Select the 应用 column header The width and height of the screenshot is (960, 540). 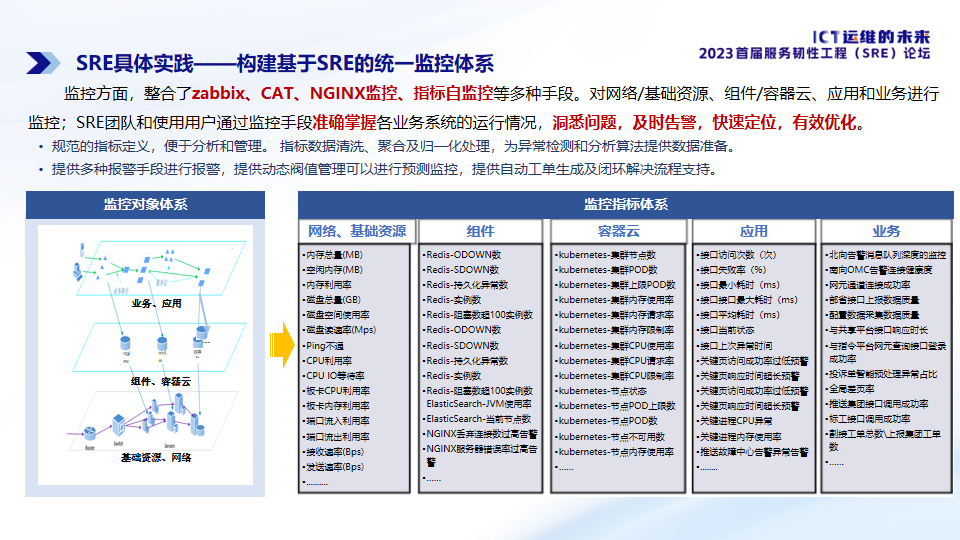tap(754, 231)
